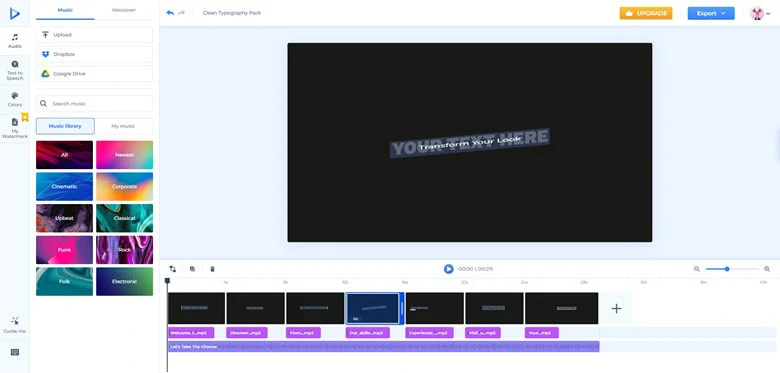Click the UPGRADE button
This screenshot has width=780, height=373.
click(x=646, y=13)
